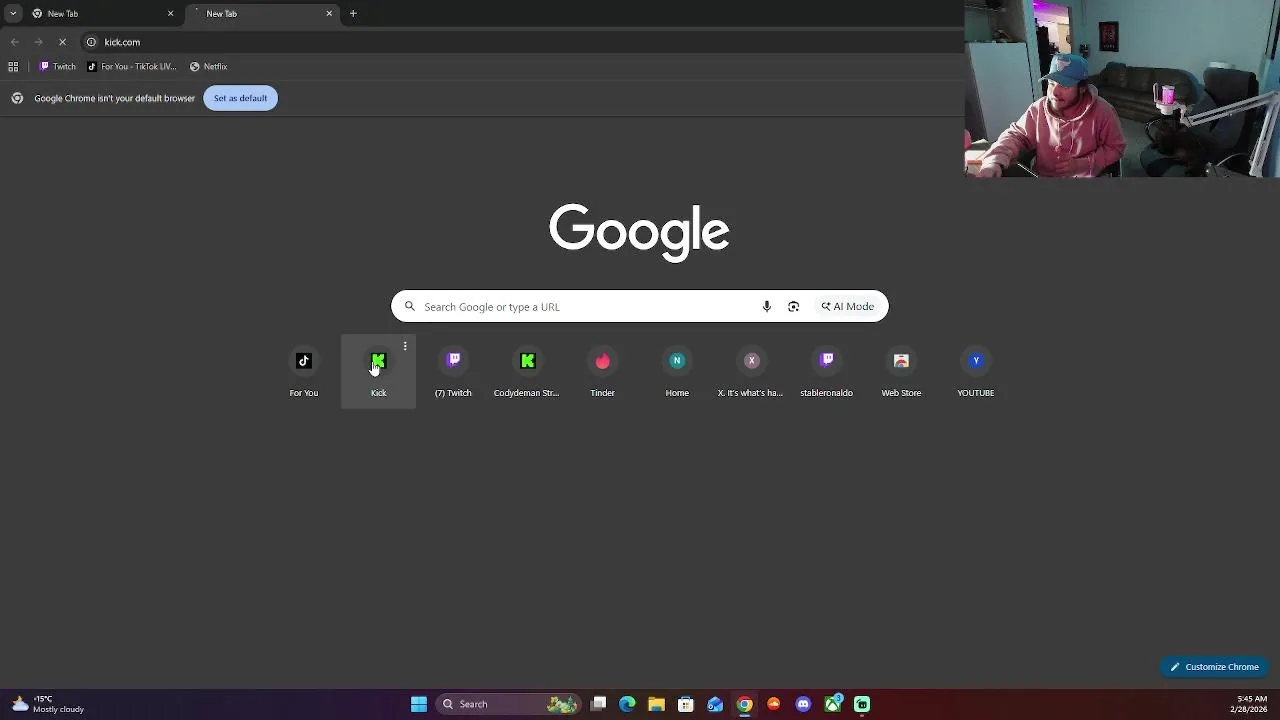Start voice search via the microphone icon

coord(767,307)
